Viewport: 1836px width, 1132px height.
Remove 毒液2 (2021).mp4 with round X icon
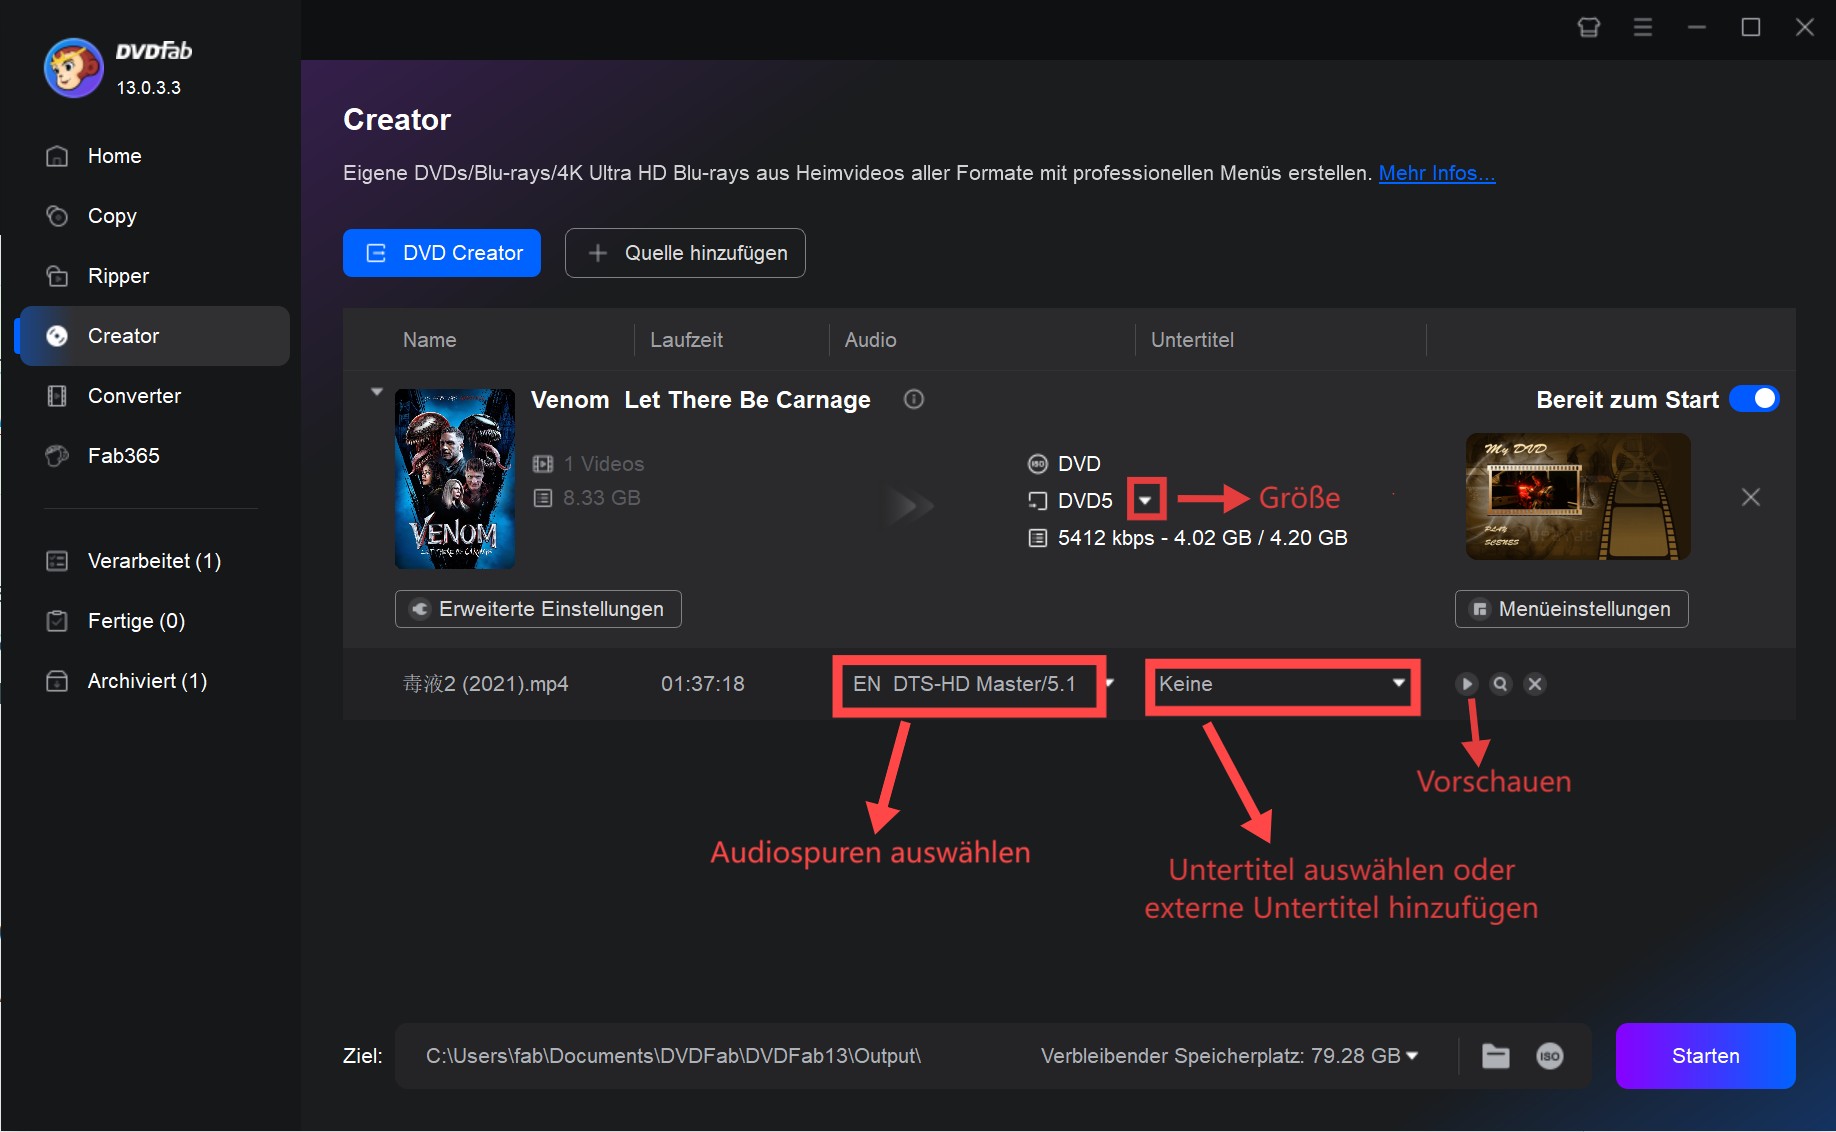(1535, 684)
